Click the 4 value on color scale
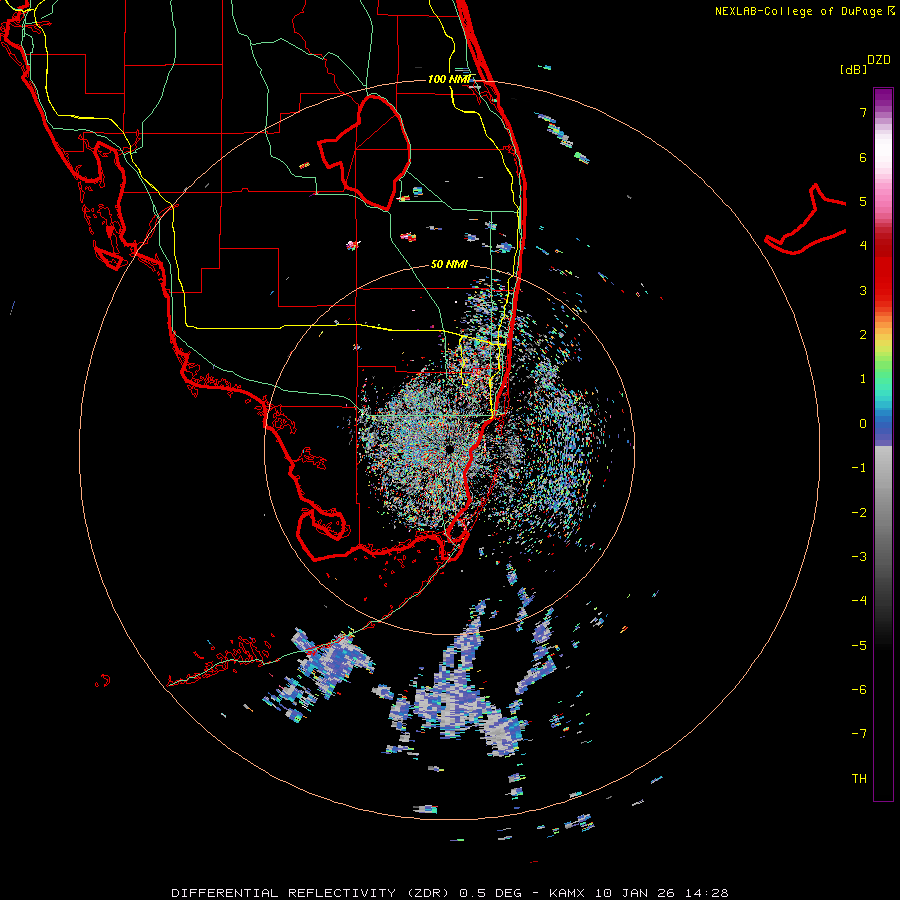Image resolution: width=900 pixels, height=900 pixels. coord(863,246)
